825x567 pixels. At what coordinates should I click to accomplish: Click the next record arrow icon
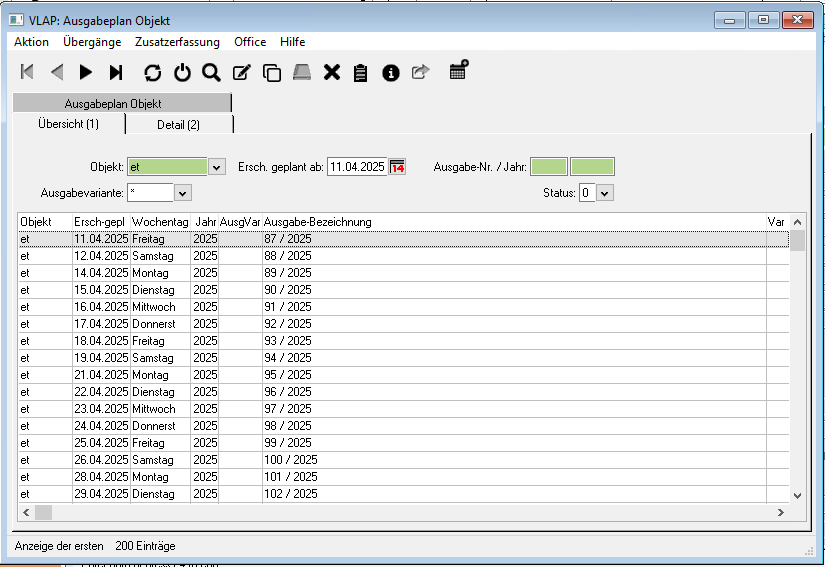pyautogui.click(x=86, y=72)
